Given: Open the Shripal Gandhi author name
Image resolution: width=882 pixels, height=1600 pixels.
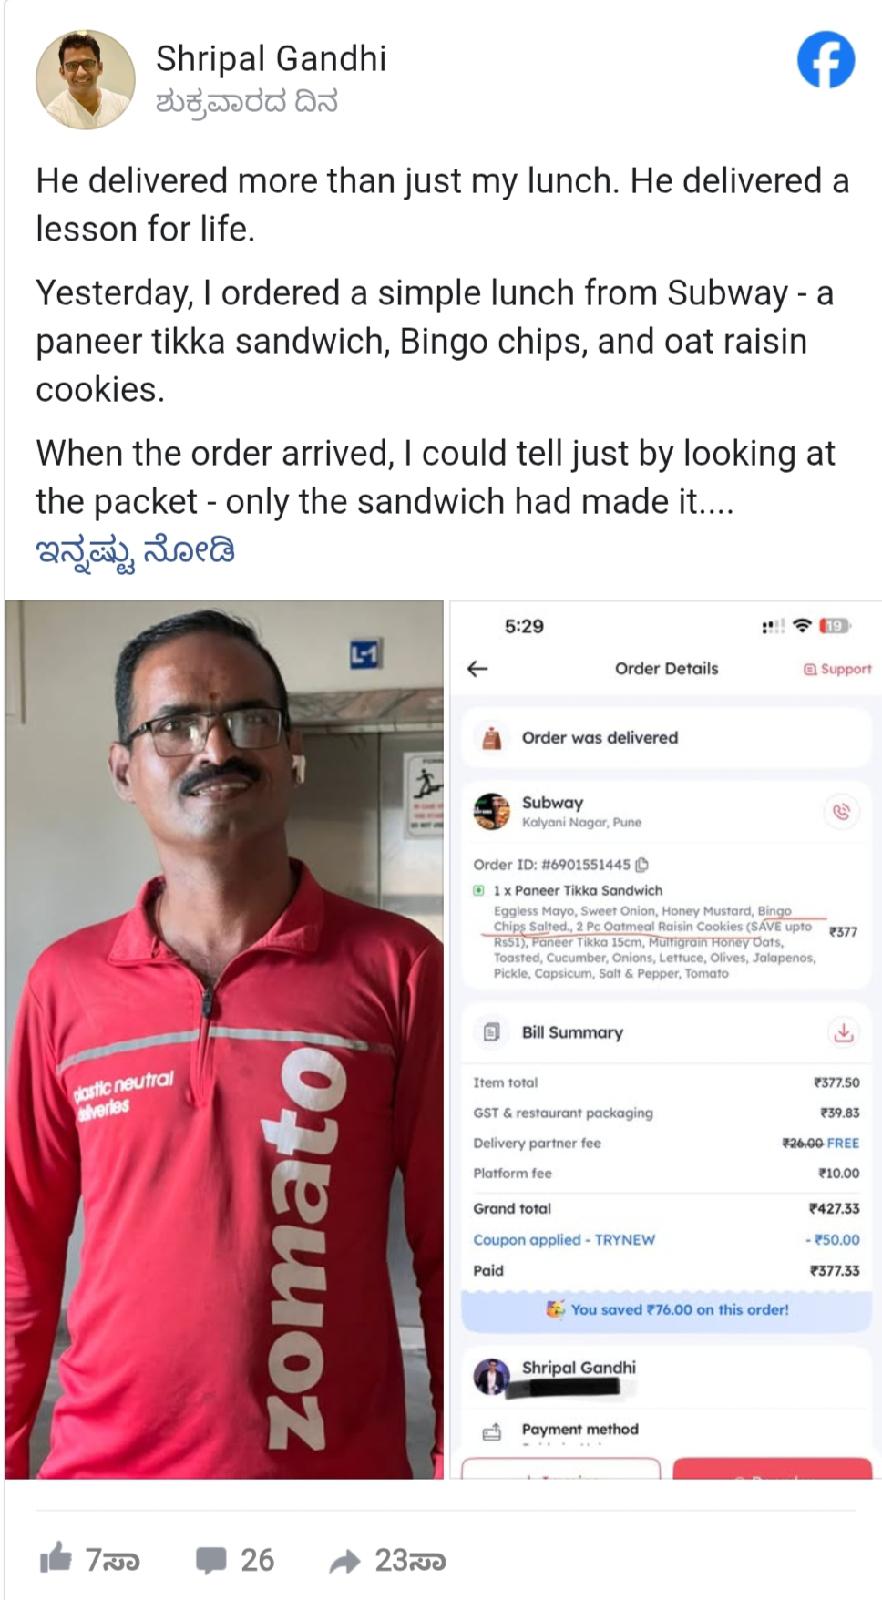Looking at the screenshot, I should 271,59.
